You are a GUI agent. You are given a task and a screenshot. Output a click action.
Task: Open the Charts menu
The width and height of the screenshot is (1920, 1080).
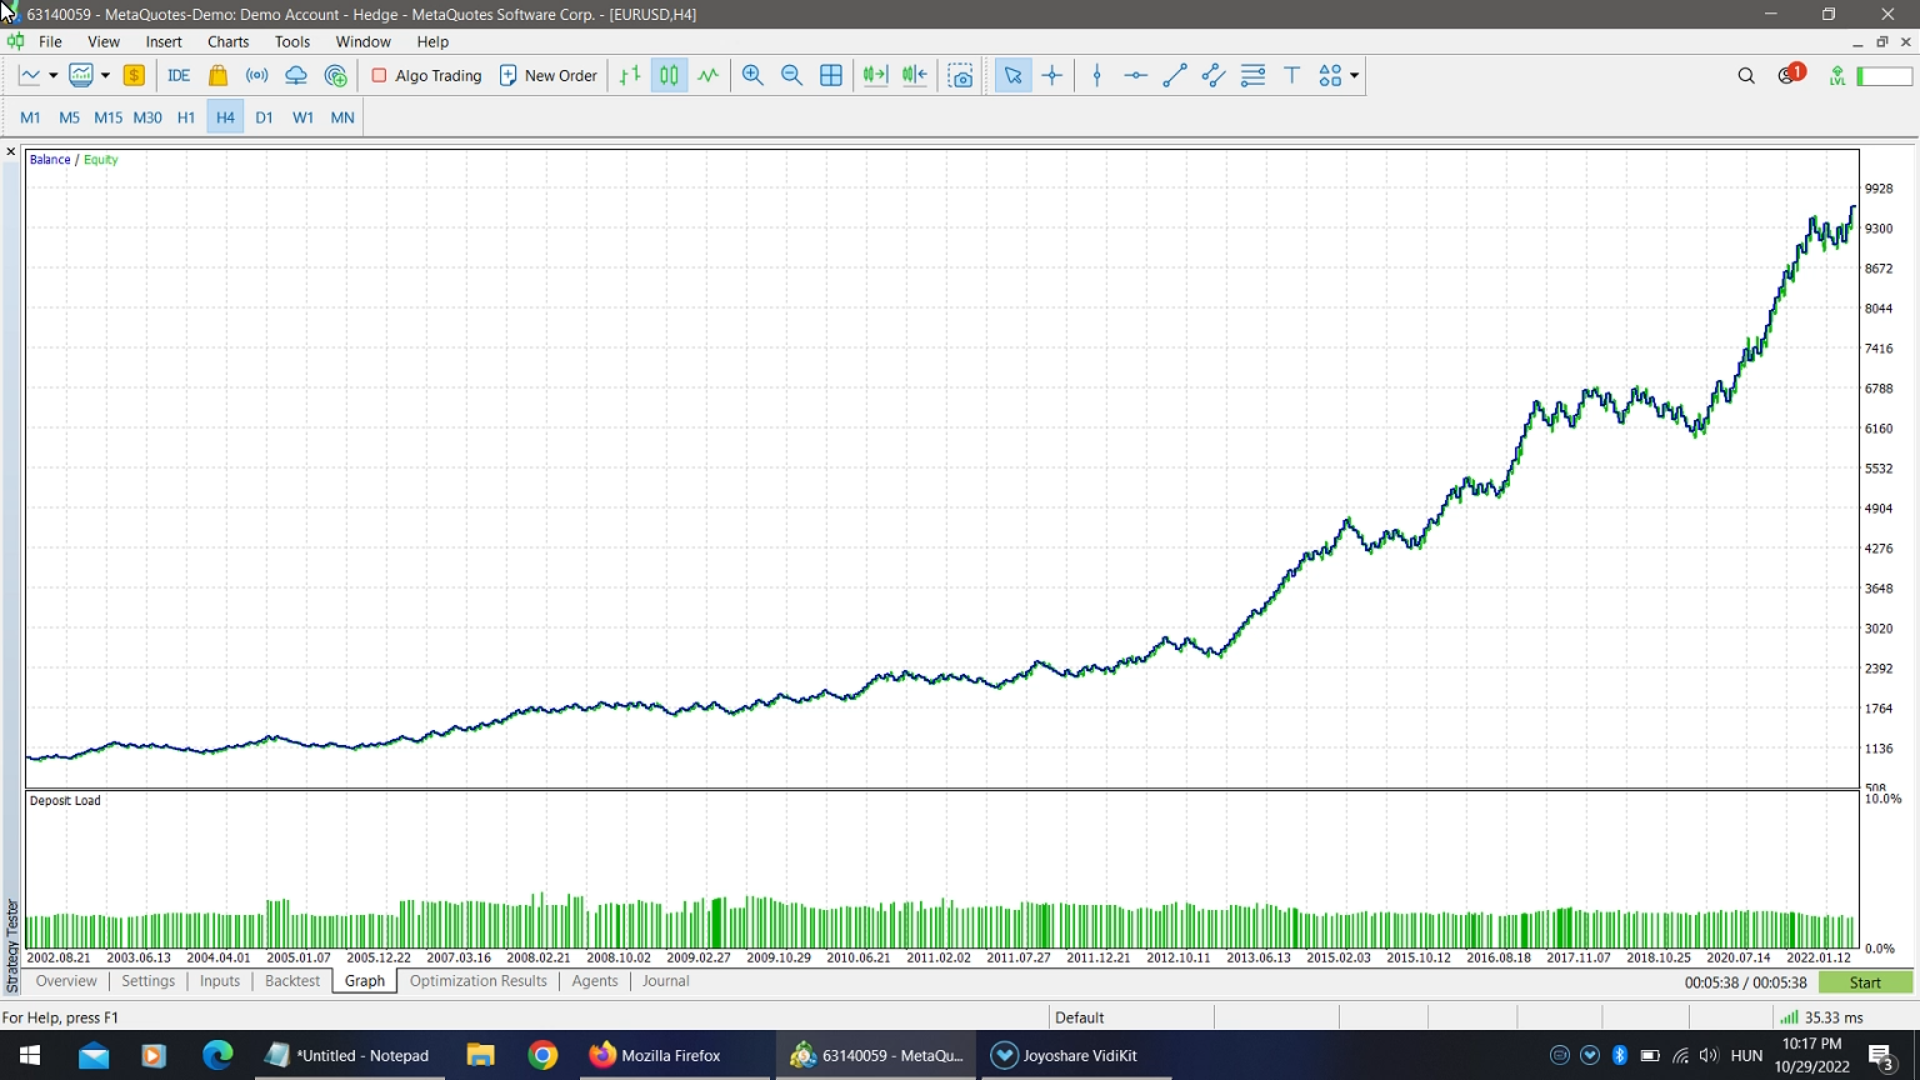coord(228,42)
